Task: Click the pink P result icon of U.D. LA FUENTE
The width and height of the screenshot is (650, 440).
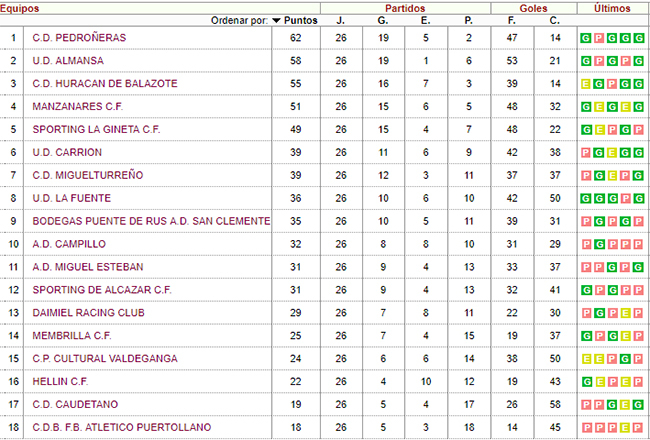Action: click(x=625, y=199)
